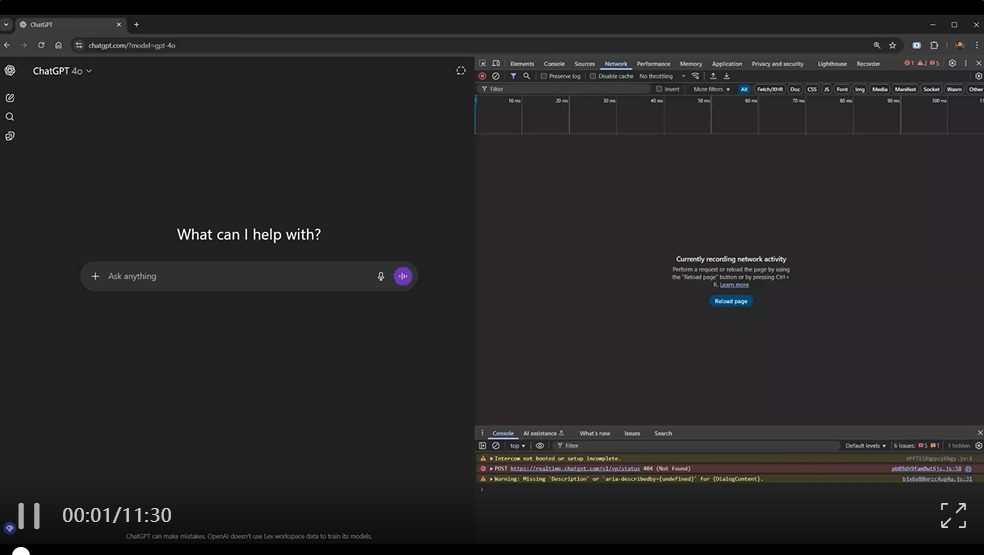Open the ChatGPT 4o model dropdown
The height and width of the screenshot is (555, 984).
pos(62,71)
